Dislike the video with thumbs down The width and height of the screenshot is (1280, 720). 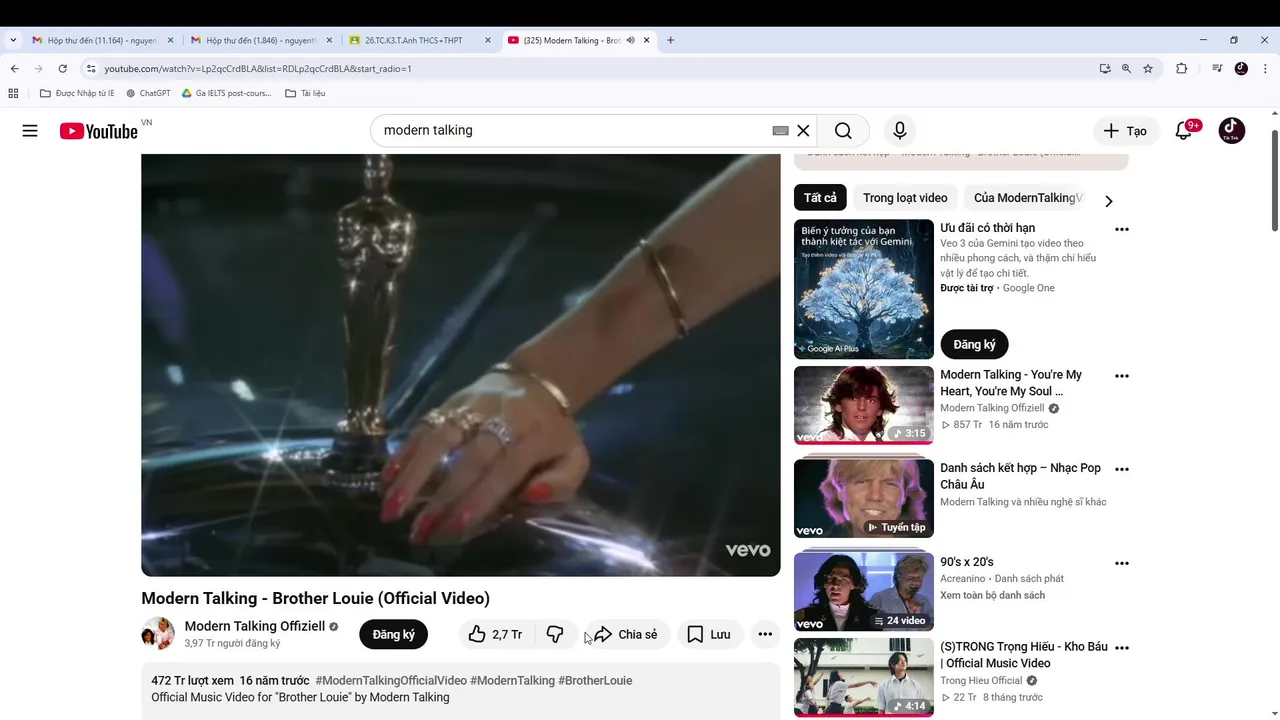click(x=555, y=634)
